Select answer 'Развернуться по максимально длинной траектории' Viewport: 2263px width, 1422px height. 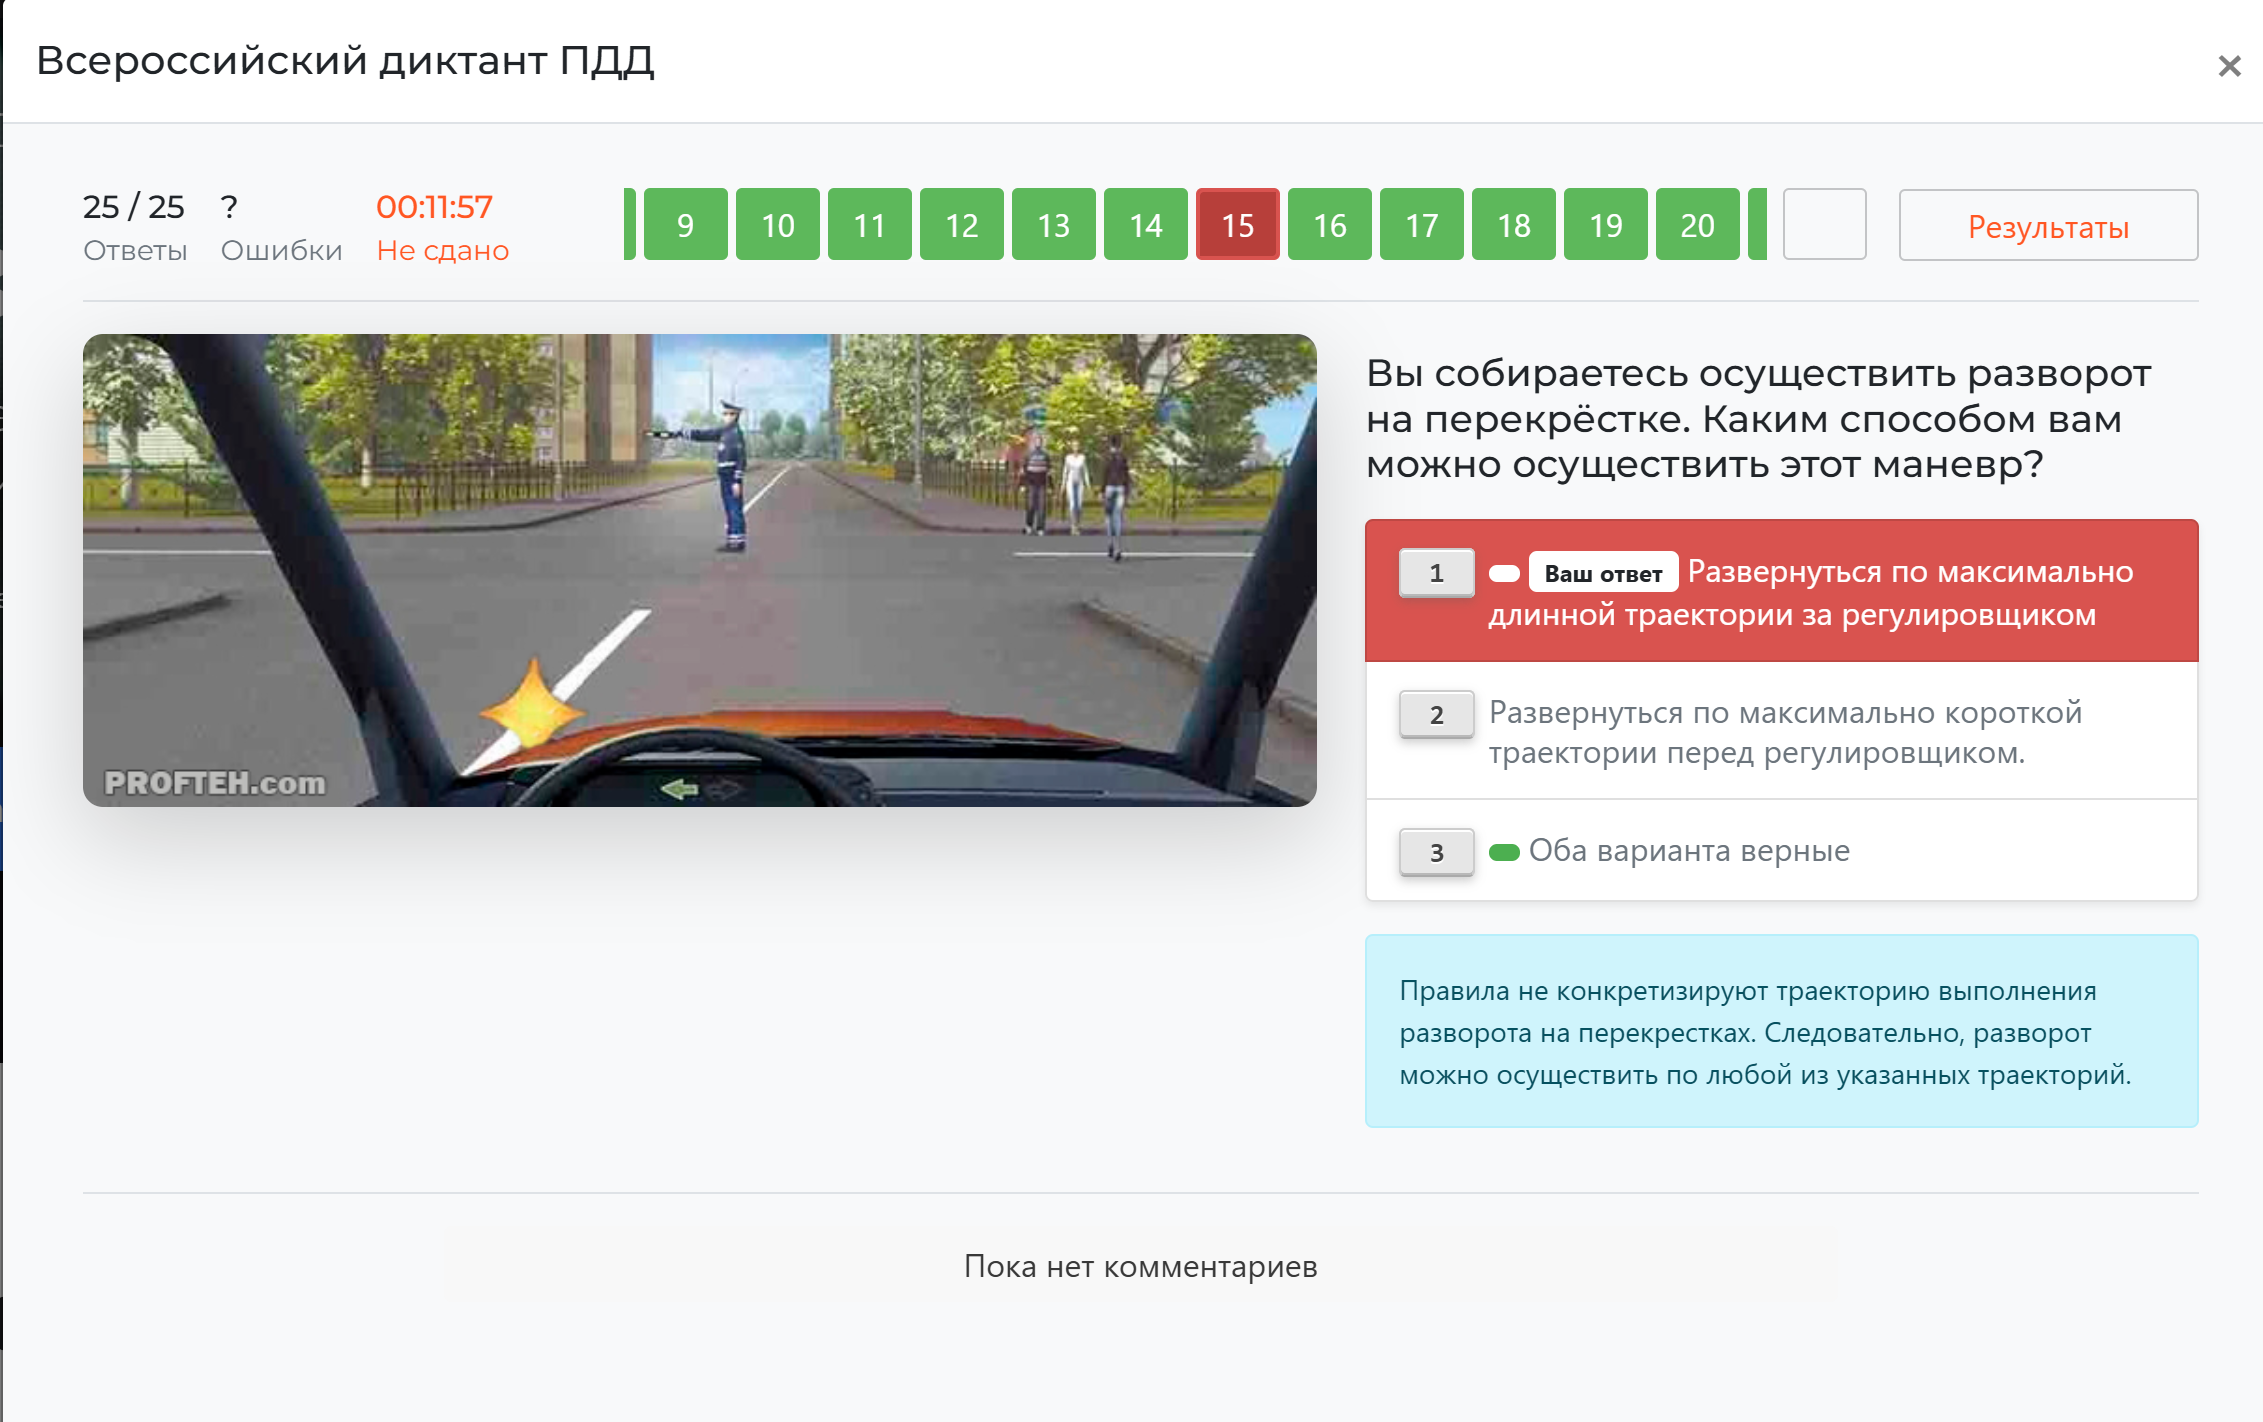(1782, 591)
